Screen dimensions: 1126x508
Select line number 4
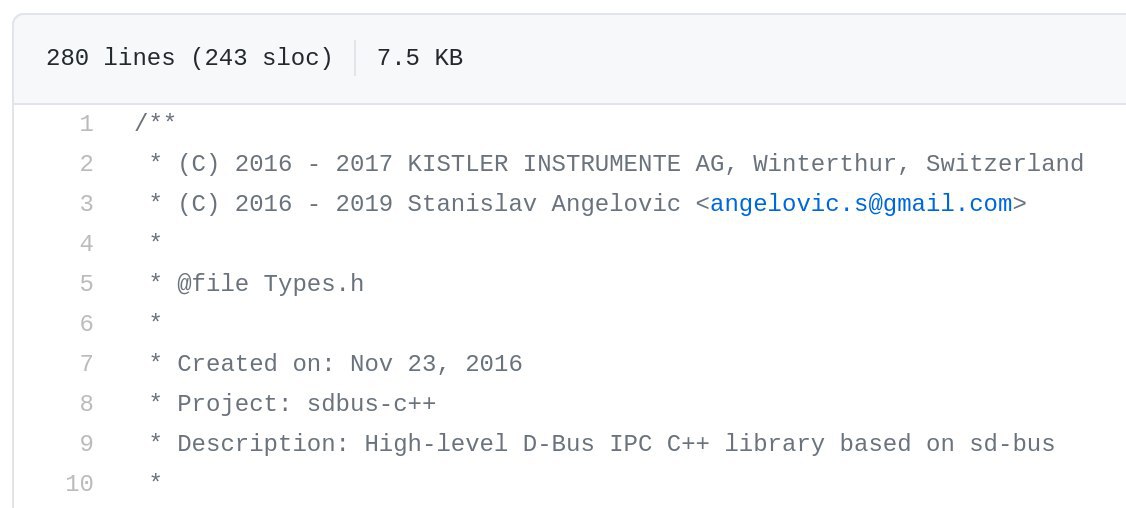86,244
